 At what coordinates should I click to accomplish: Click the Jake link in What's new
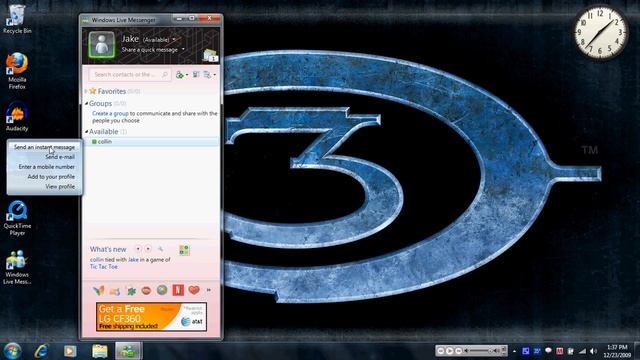[x=133, y=260]
